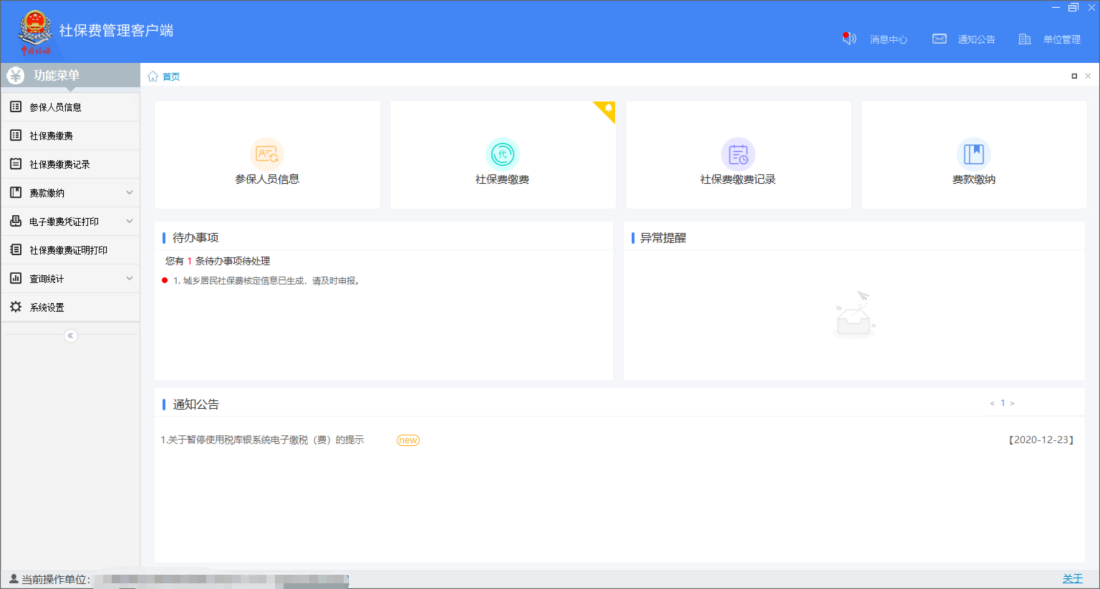Viewport: 1100px width, 589px height.
Task: Open the 暂停使用税库银系统 notice
Action: pos(262,440)
